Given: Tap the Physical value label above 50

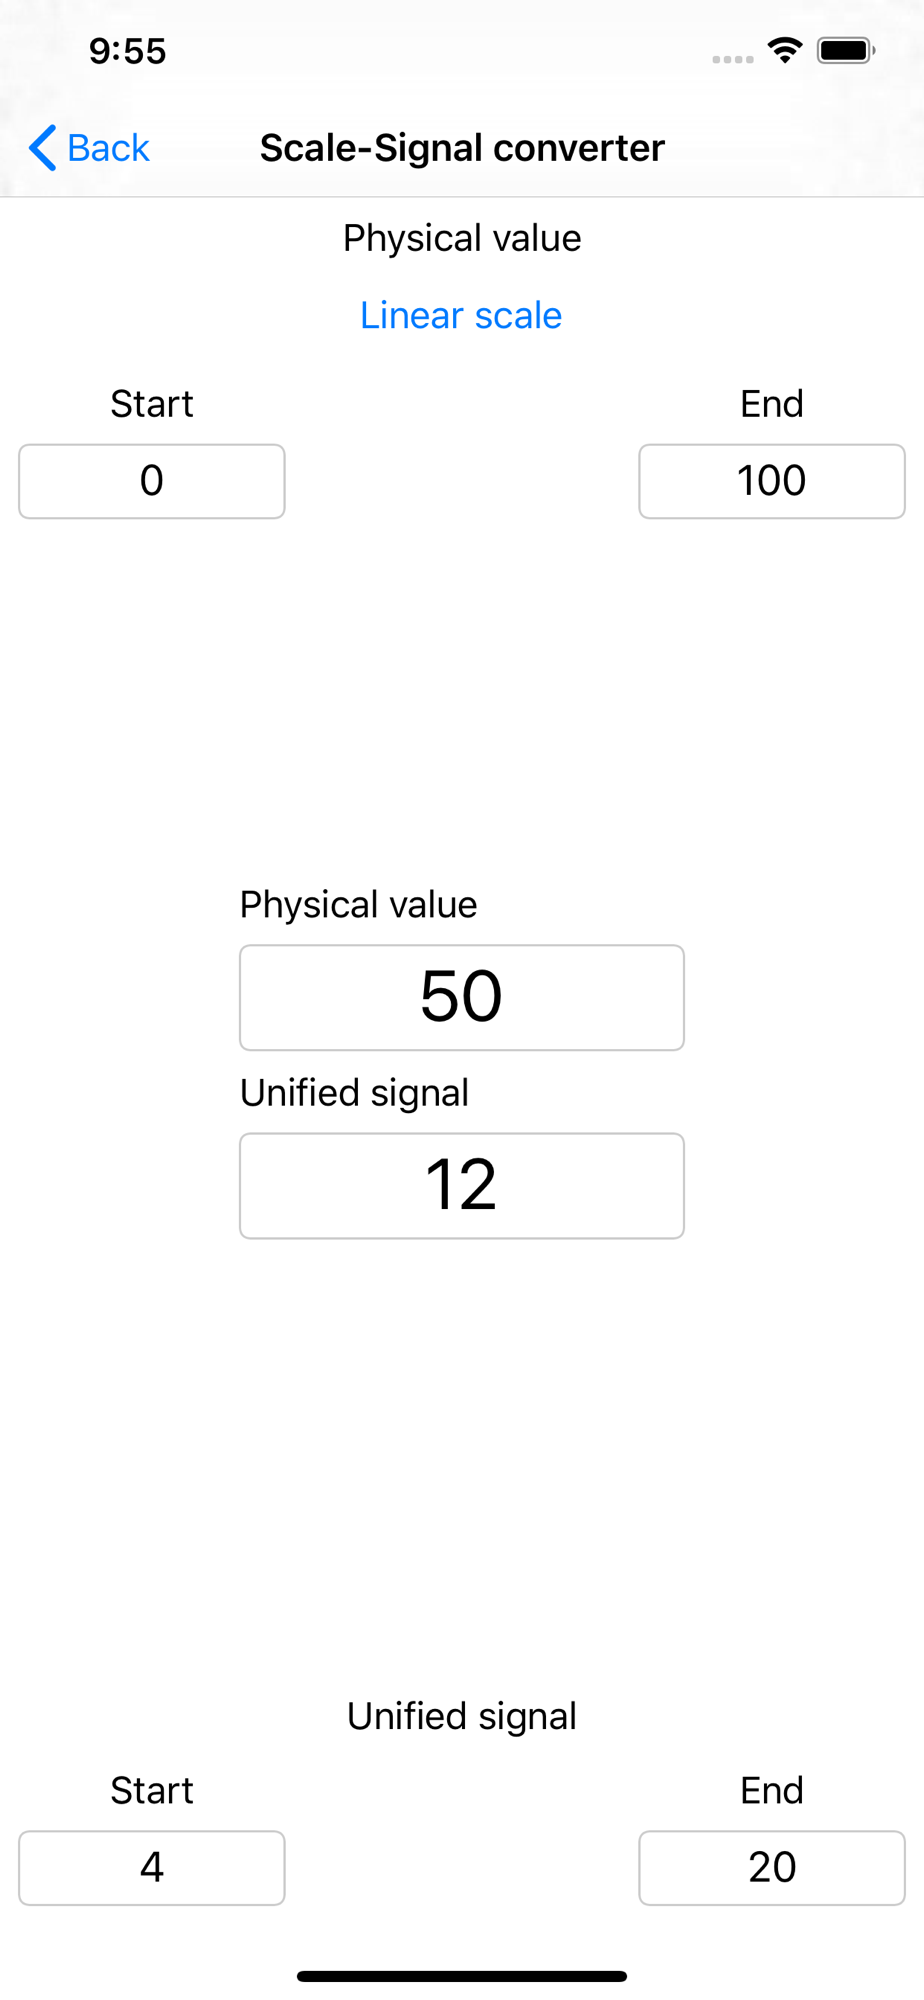Looking at the screenshot, I should tap(358, 904).
